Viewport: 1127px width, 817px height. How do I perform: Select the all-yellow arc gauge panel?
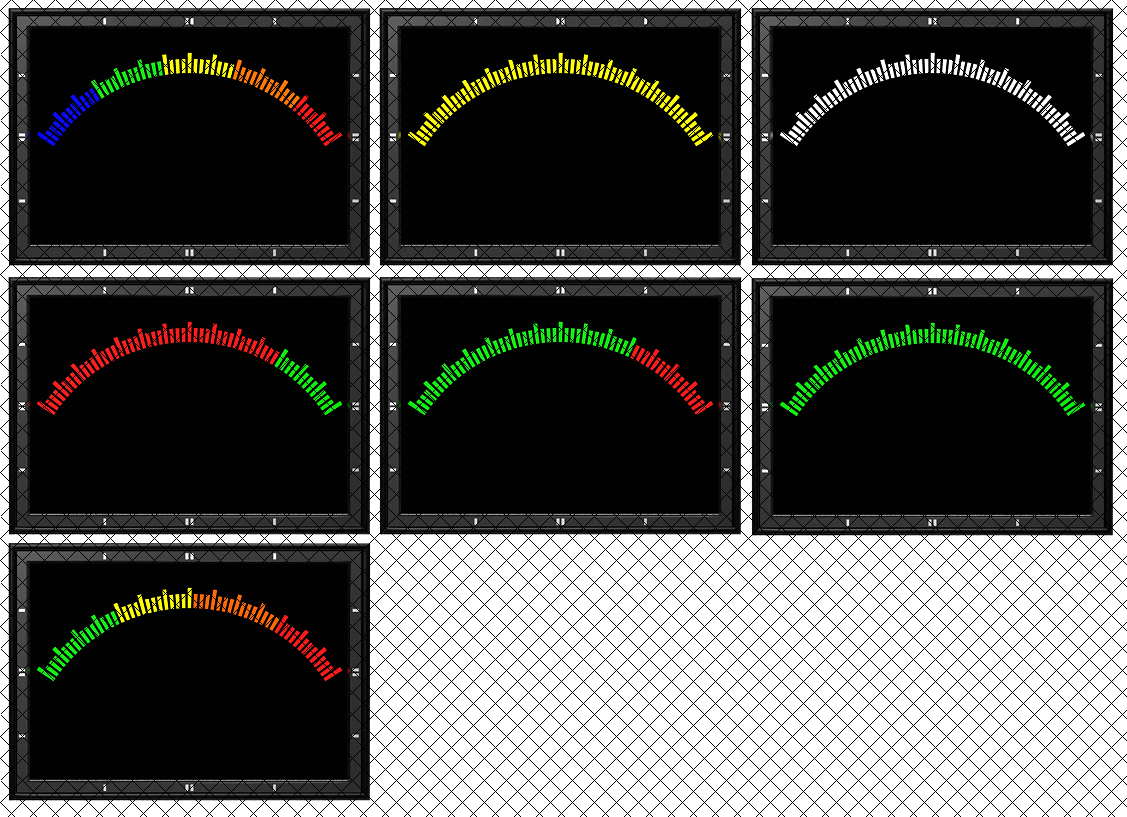[x=560, y=136]
